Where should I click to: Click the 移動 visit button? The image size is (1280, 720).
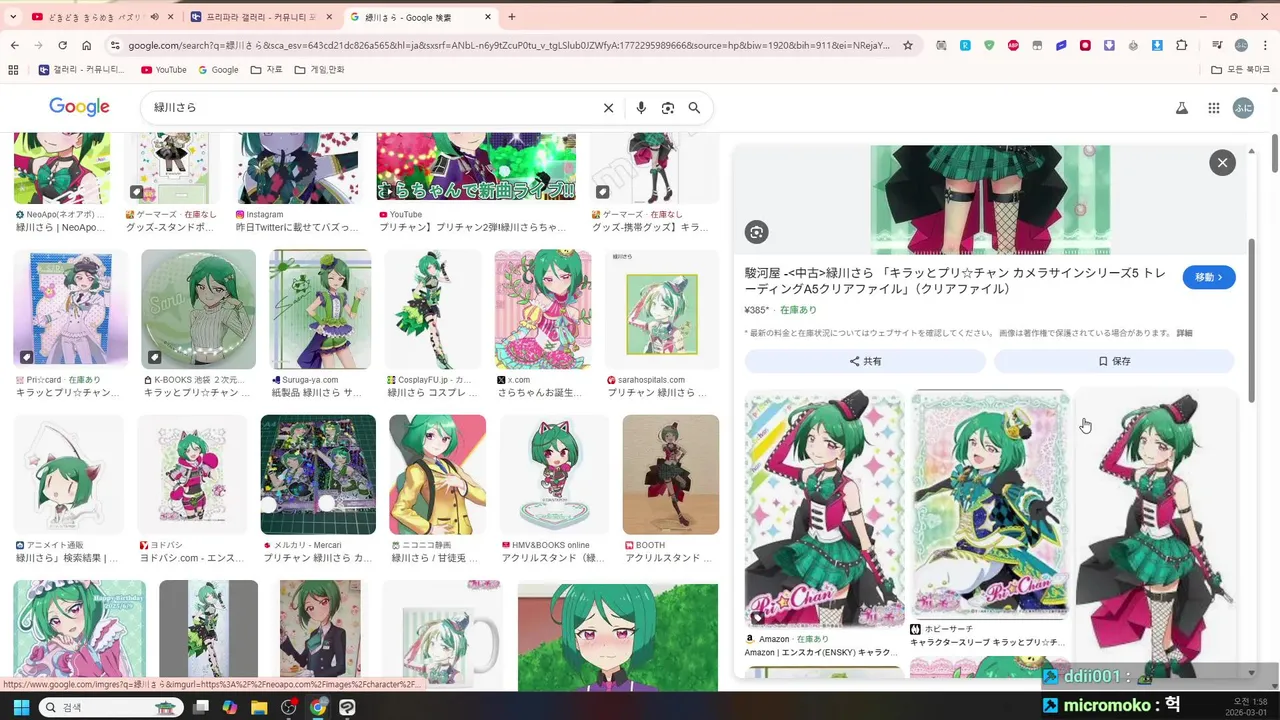pos(1209,277)
